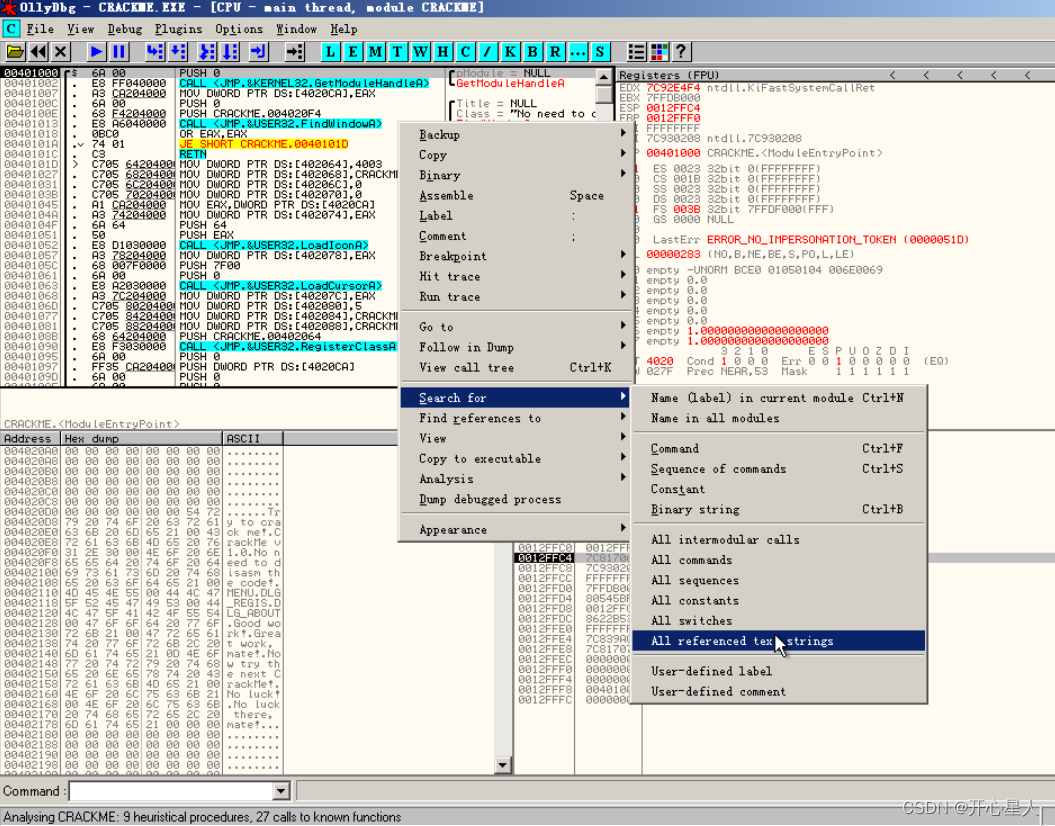Choose Comment from context menu
The image size is (1055, 826).
point(515,236)
